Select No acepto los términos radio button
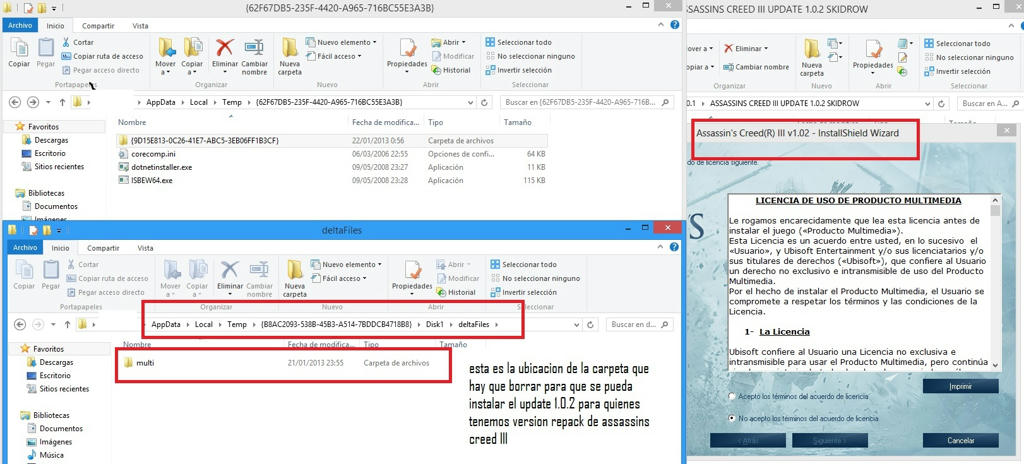 coord(731,418)
